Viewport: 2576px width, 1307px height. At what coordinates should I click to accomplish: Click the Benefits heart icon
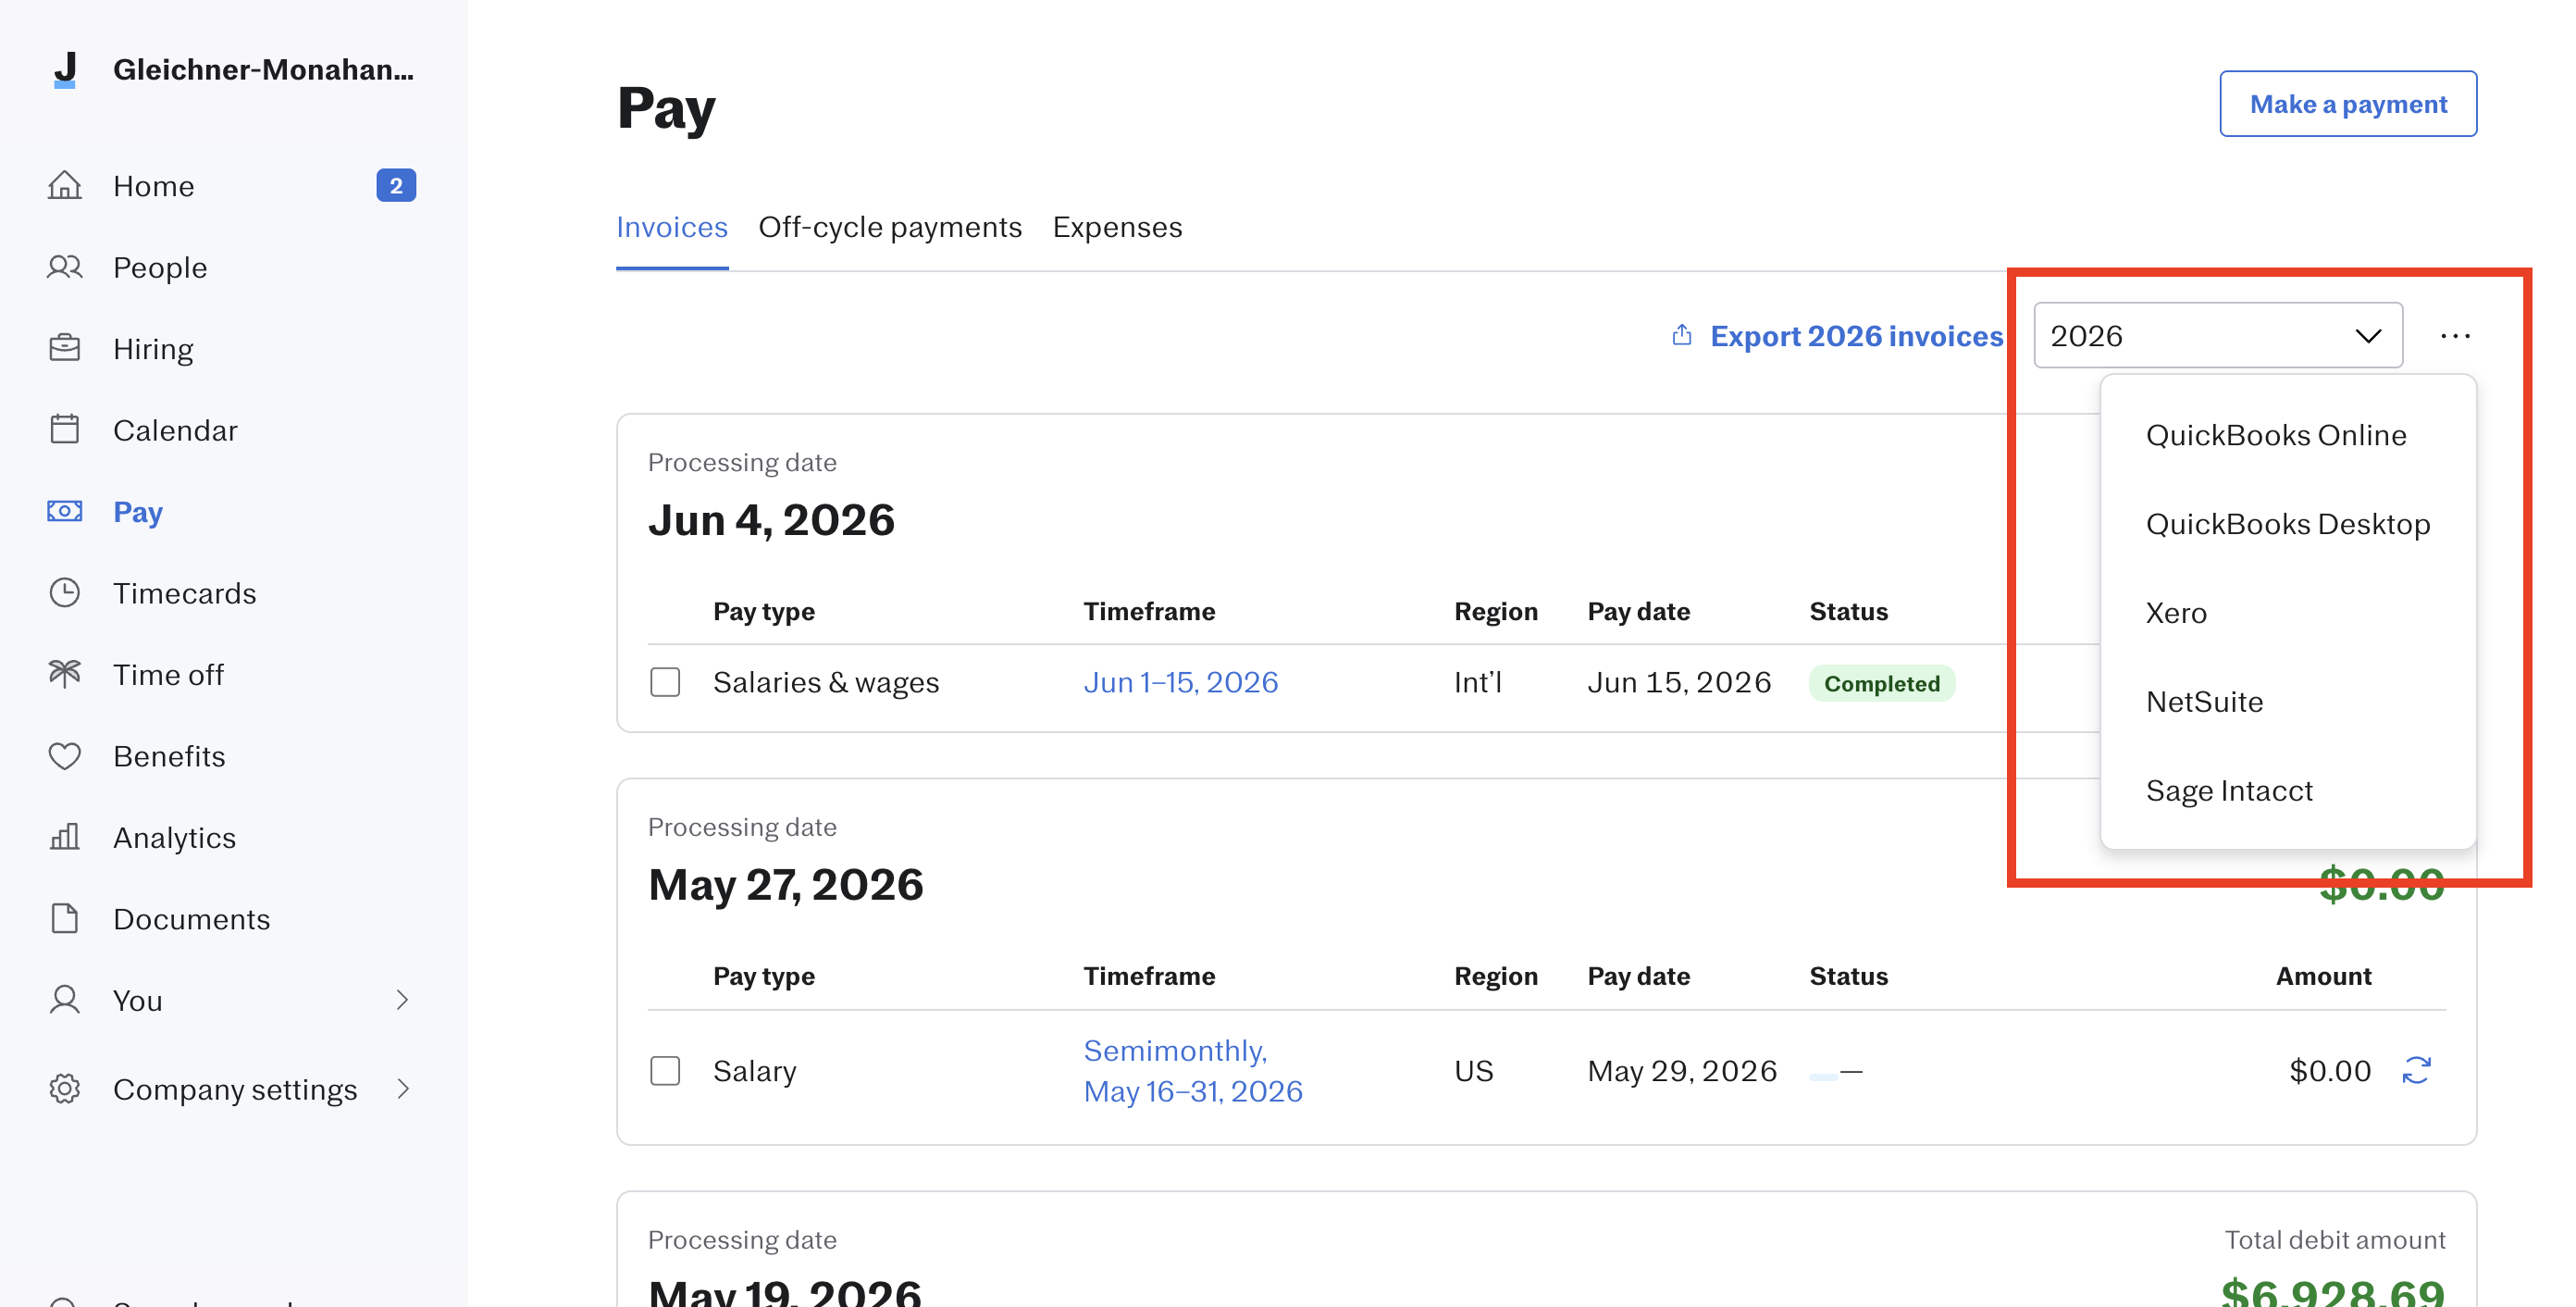65,756
